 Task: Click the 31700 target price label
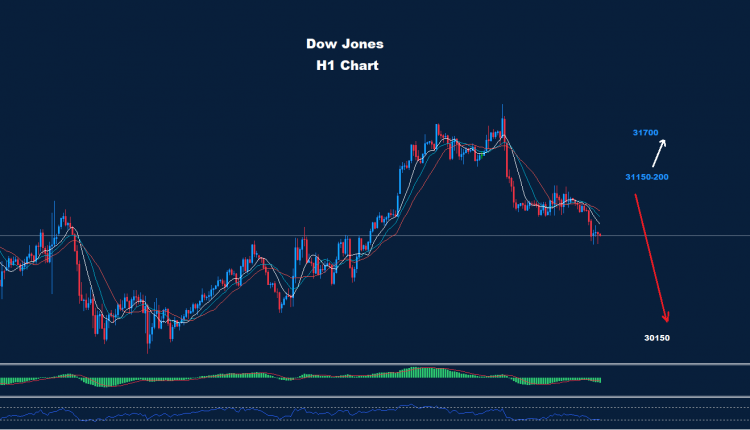(645, 132)
